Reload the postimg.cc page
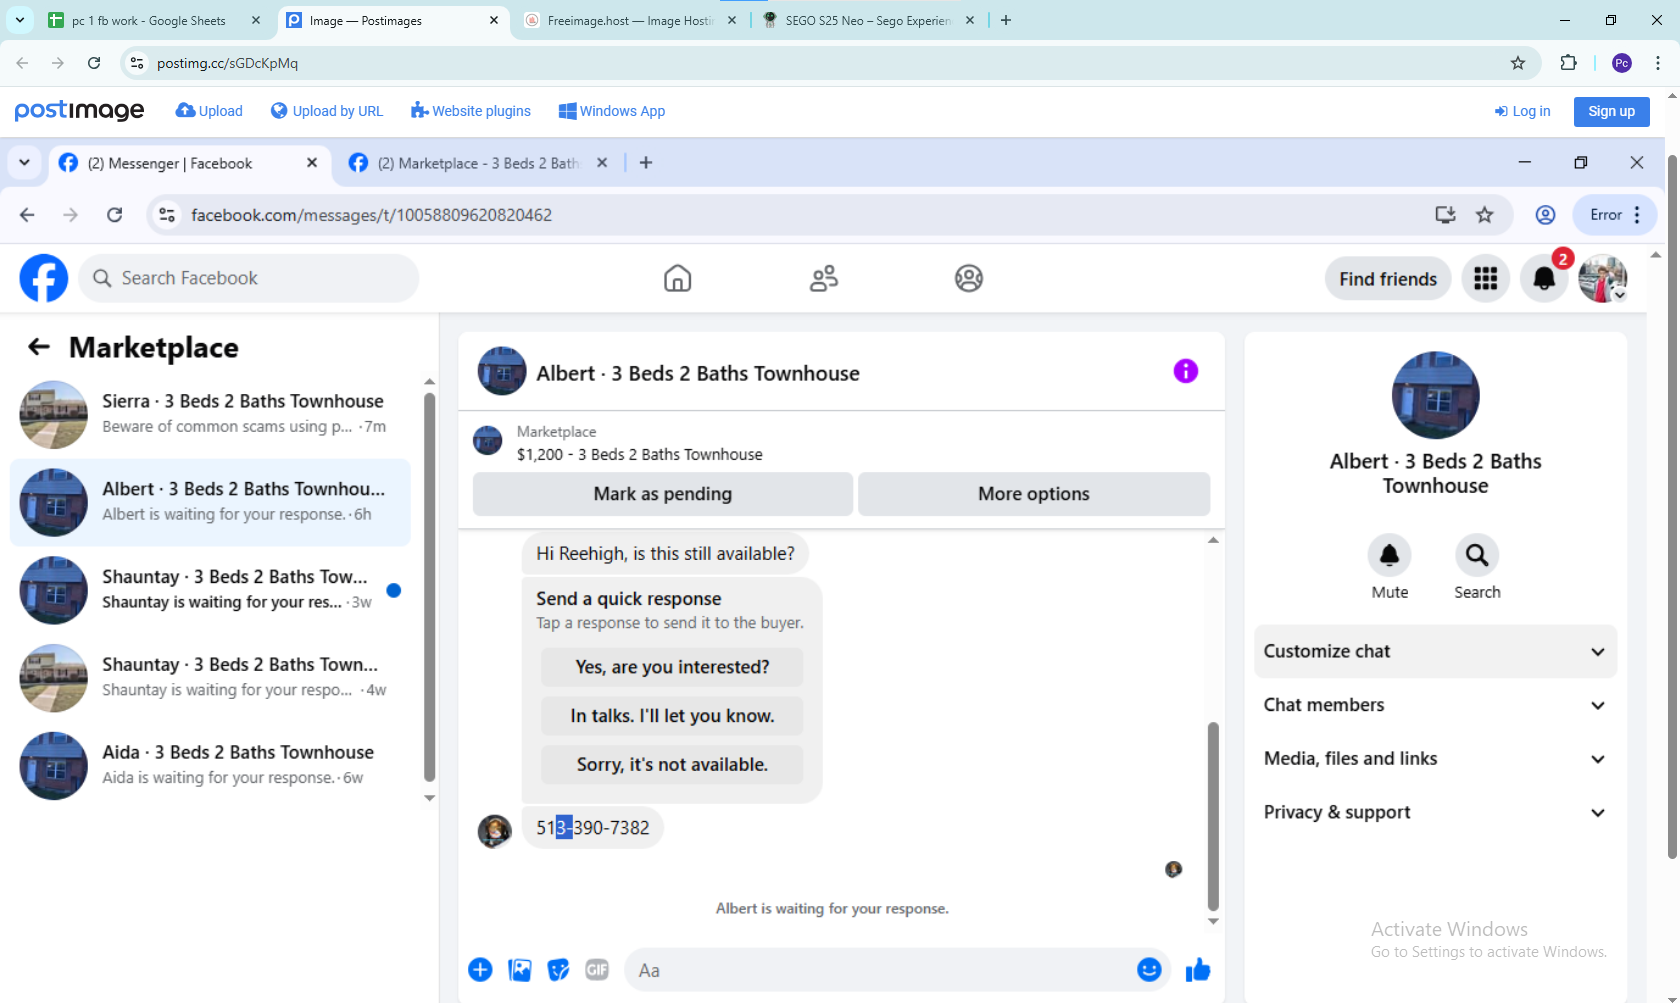1680x1003 pixels. 94,63
